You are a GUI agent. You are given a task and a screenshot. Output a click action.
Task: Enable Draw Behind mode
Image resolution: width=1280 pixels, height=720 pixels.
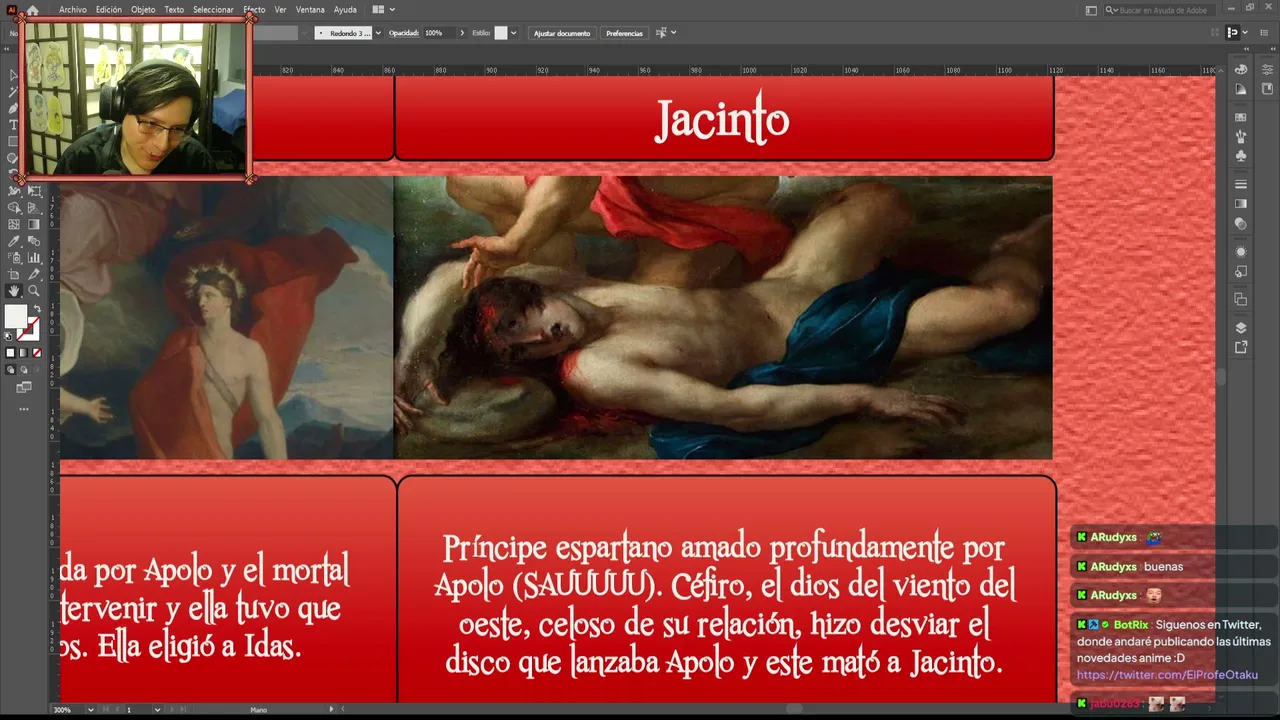pos(24,370)
